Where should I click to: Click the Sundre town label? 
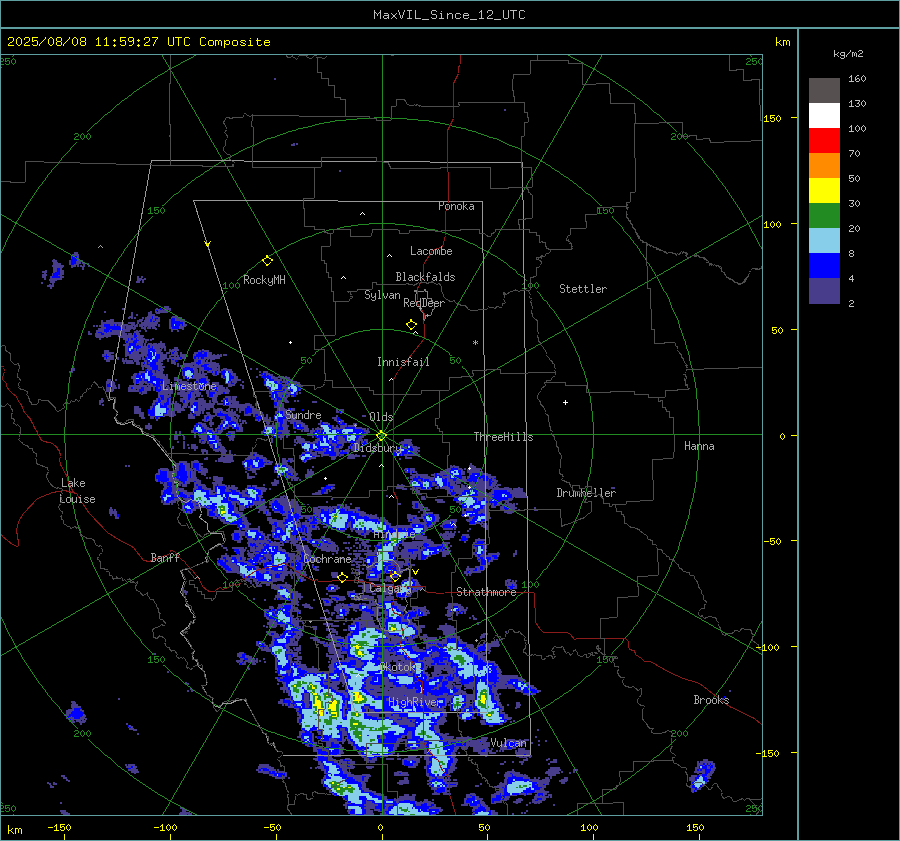[303, 414]
